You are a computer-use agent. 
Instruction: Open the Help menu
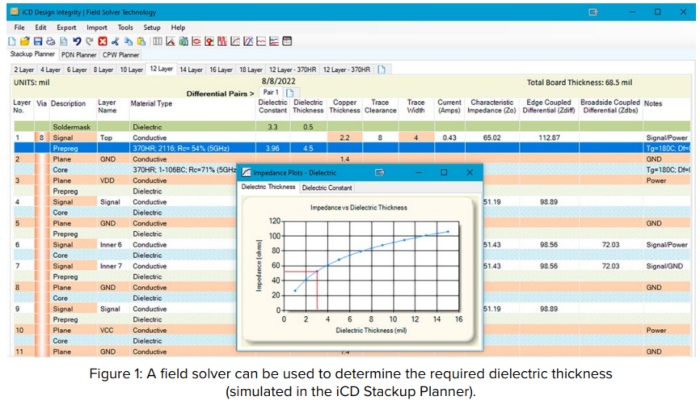pyautogui.click(x=178, y=27)
